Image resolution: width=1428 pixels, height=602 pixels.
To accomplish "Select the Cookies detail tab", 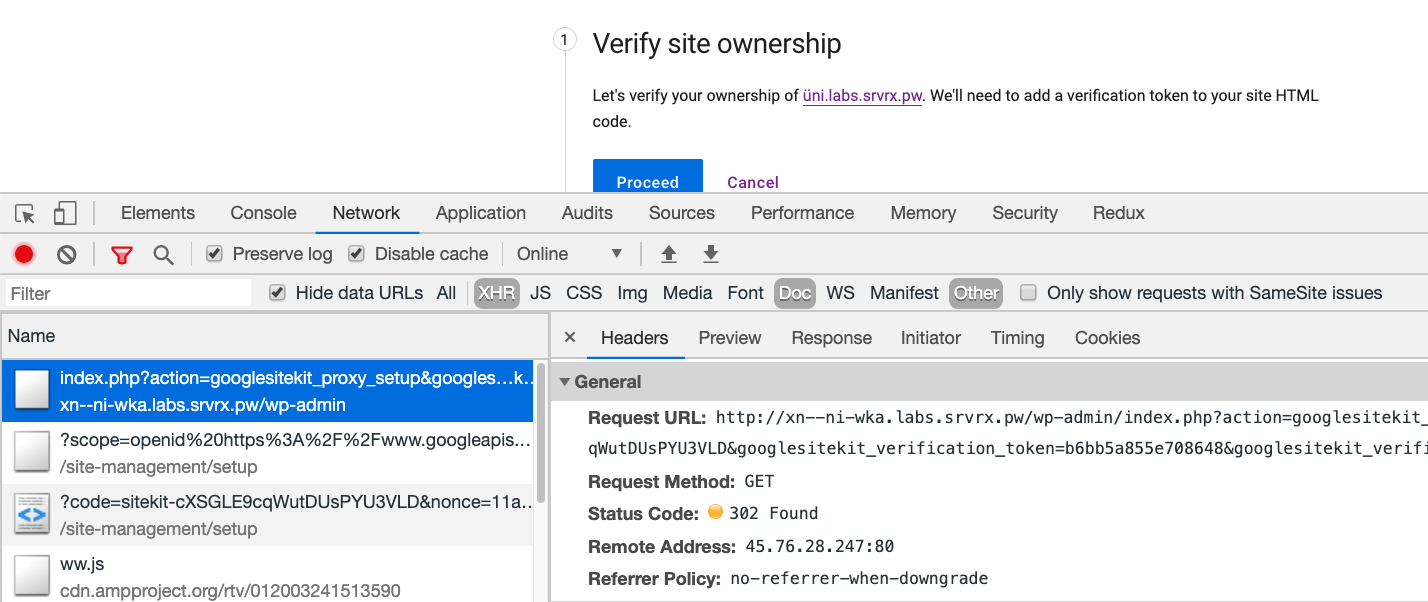I will (x=1107, y=338).
